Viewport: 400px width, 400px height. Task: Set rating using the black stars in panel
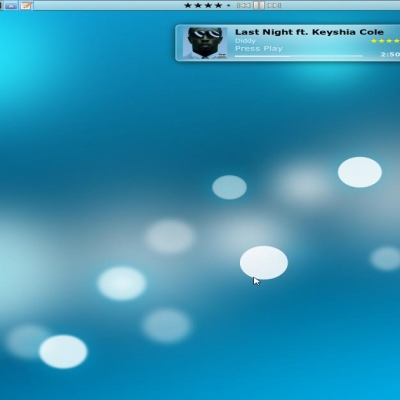tap(207, 5)
